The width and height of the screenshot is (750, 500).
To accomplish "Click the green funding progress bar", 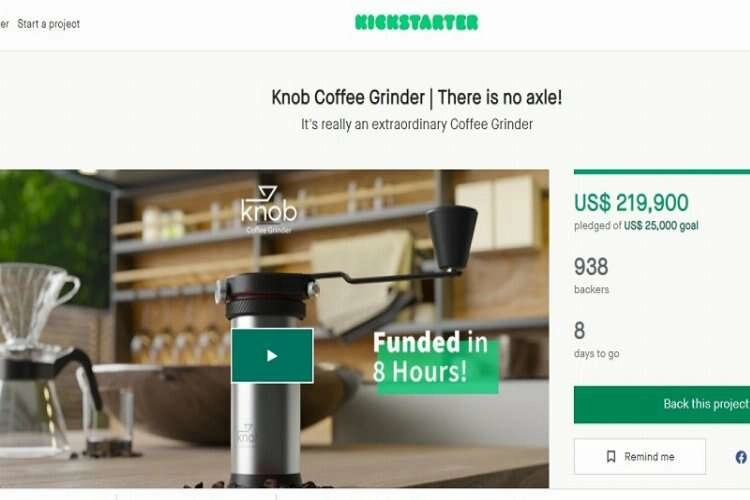I will pyautogui.click(x=662, y=172).
